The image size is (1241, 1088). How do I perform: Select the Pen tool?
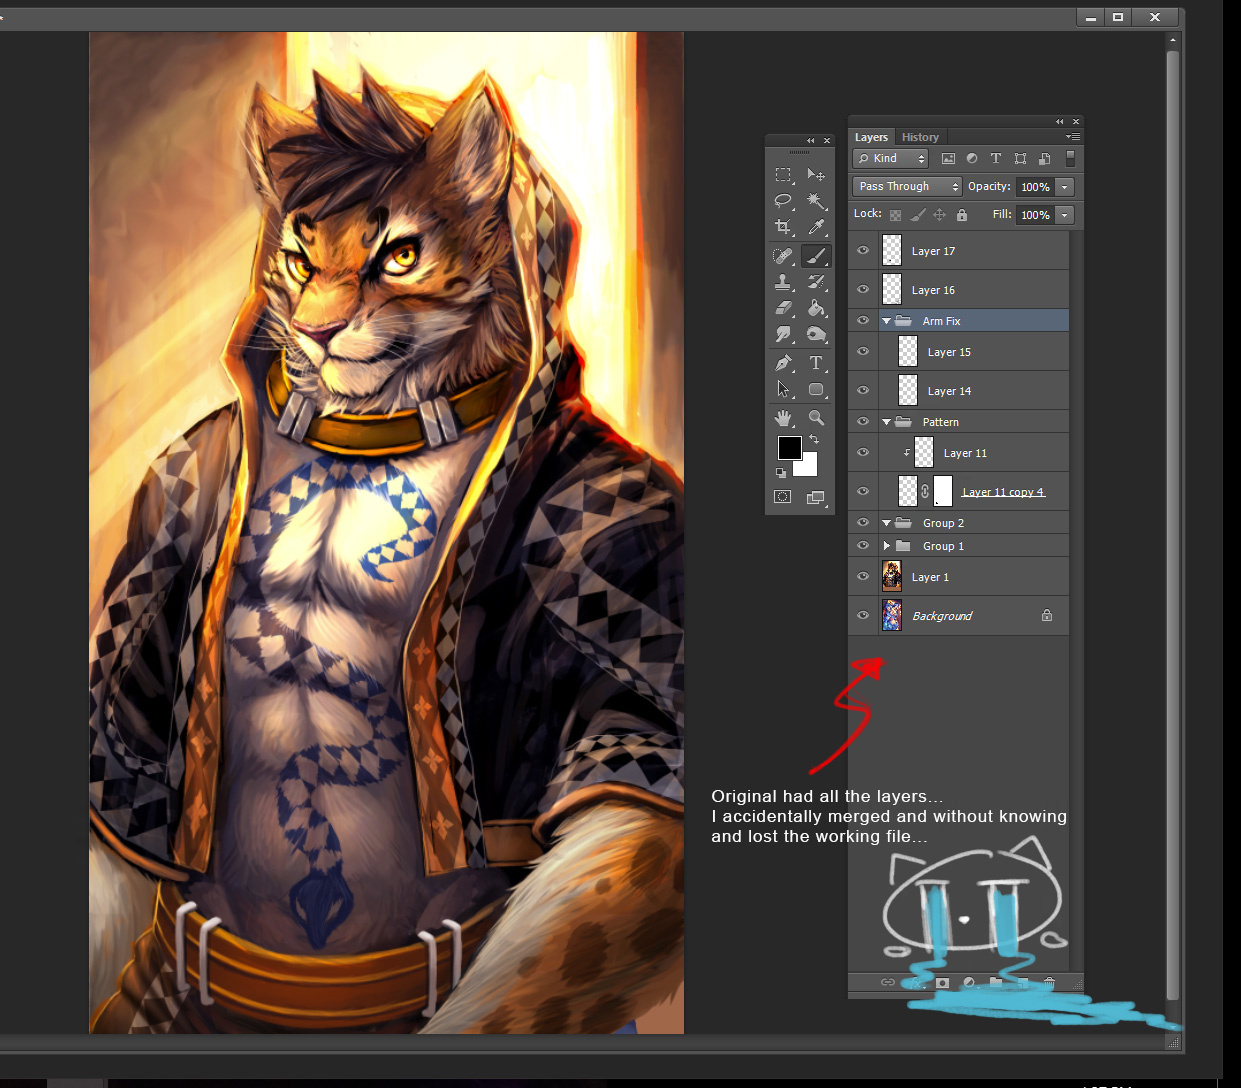point(784,363)
